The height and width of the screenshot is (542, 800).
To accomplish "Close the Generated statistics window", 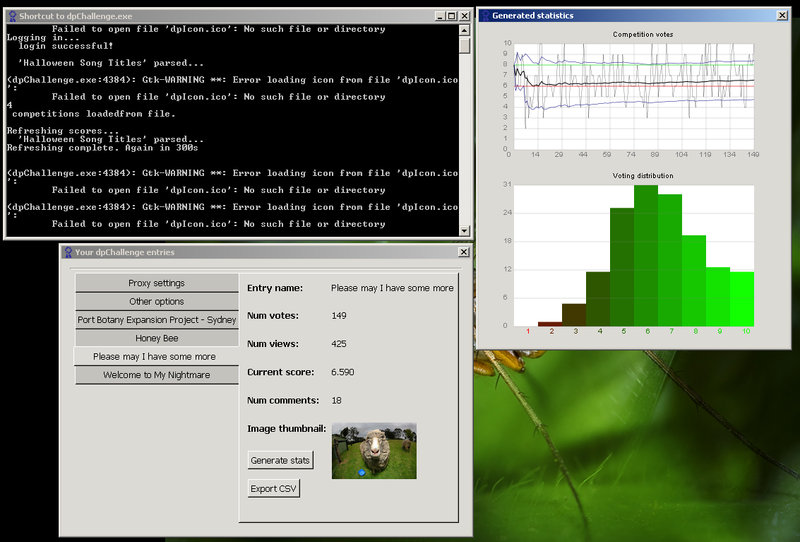I will pyautogui.click(x=783, y=15).
